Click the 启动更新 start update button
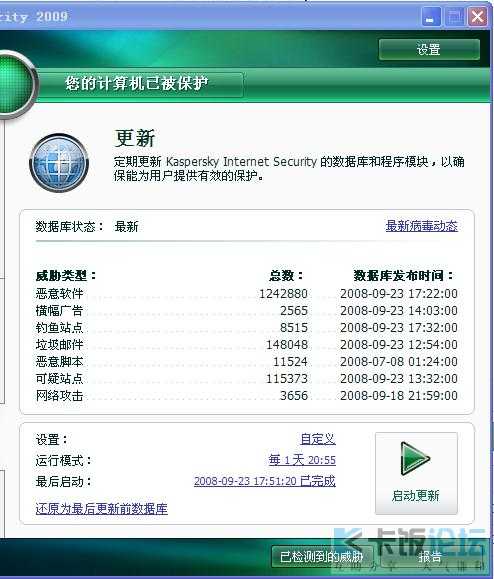This screenshot has width=494, height=579. [x=416, y=473]
